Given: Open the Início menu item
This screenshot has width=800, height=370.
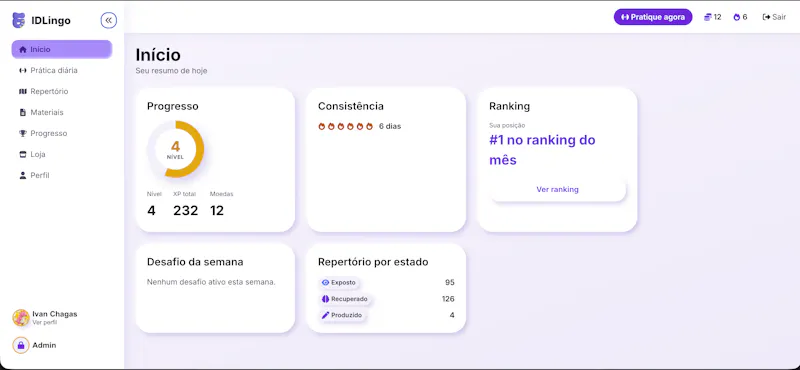Looking at the screenshot, I should pyautogui.click(x=62, y=50).
